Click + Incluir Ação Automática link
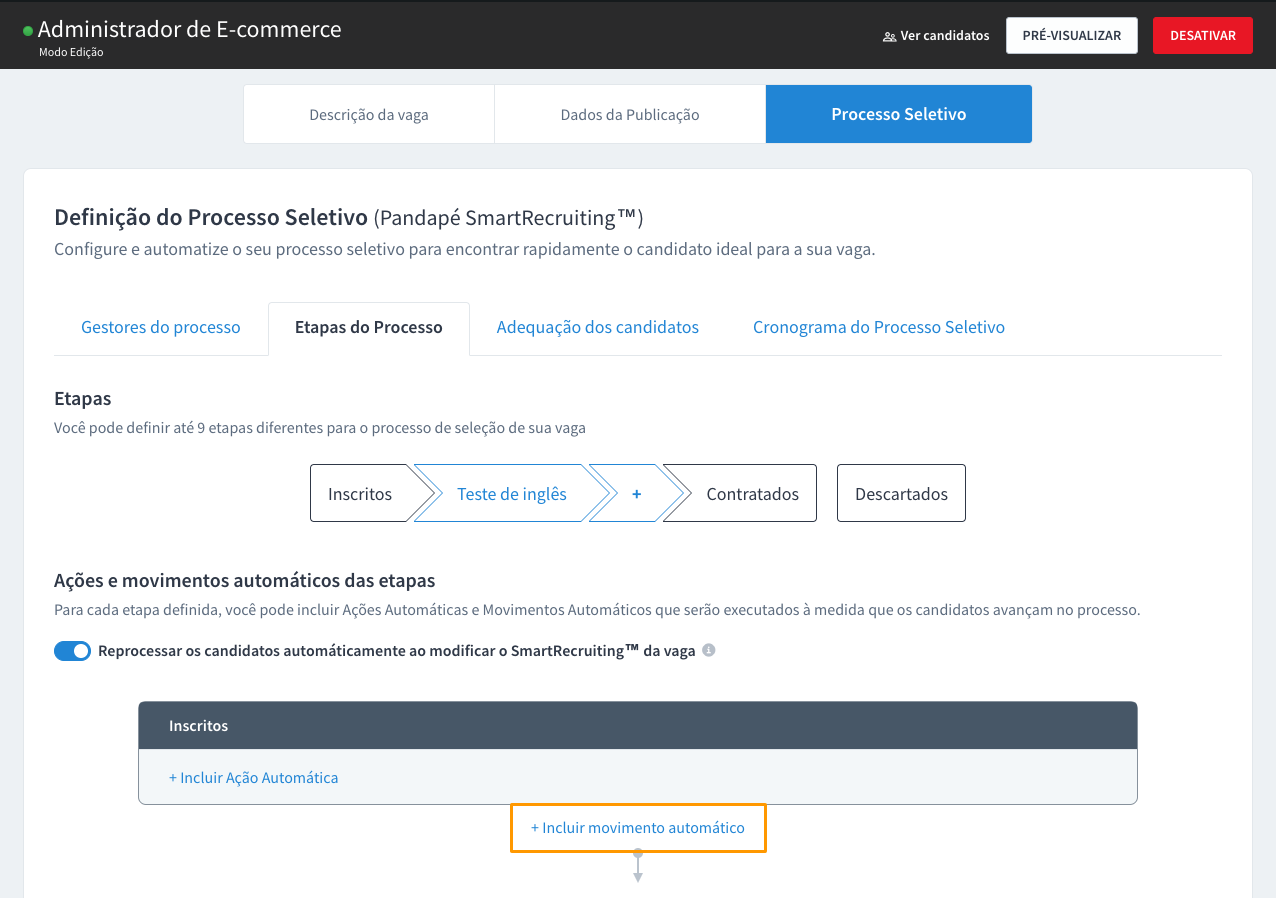This screenshot has height=898, width=1276. tap(254, 777)
